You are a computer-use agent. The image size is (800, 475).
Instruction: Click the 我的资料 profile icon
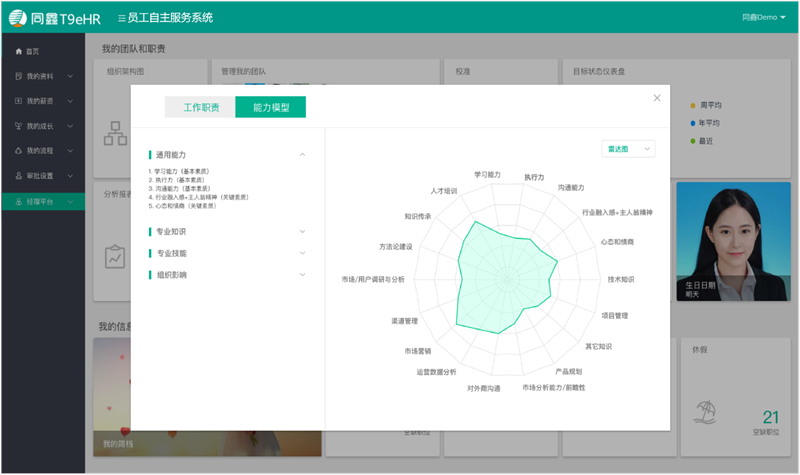(x=18, y=76)
